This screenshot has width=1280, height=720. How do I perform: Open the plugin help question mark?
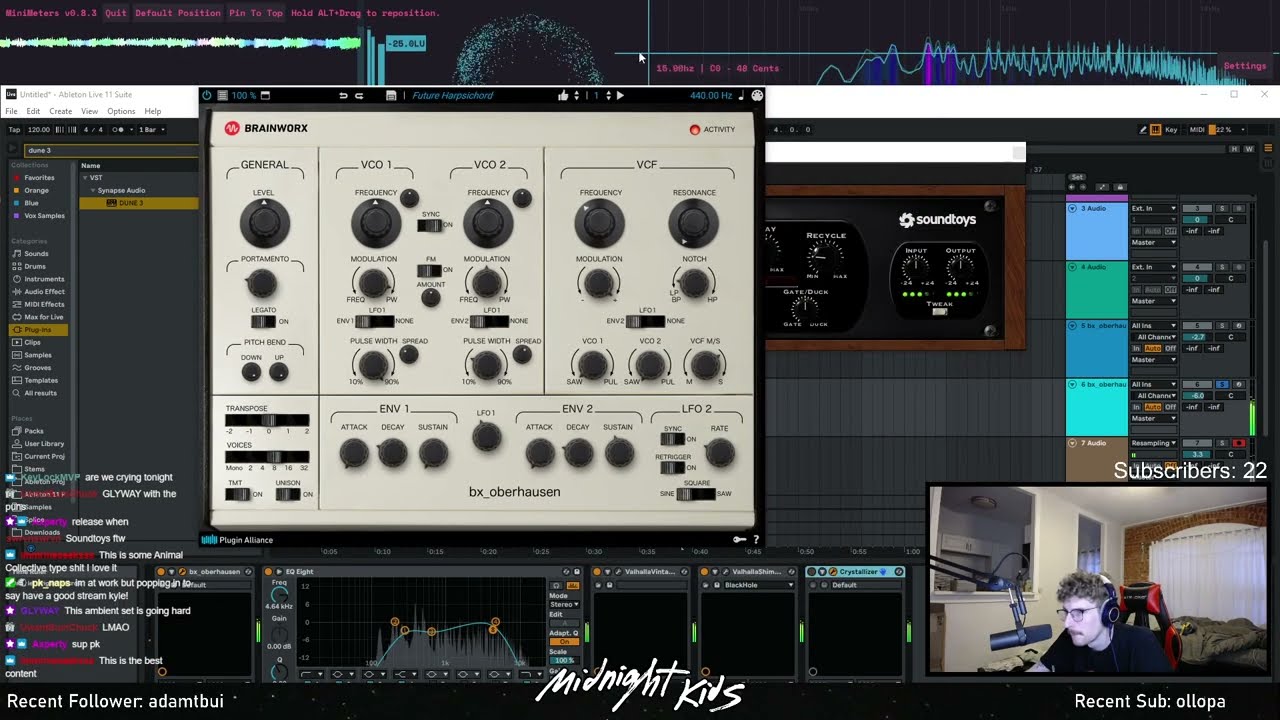[x=755, y=539]
